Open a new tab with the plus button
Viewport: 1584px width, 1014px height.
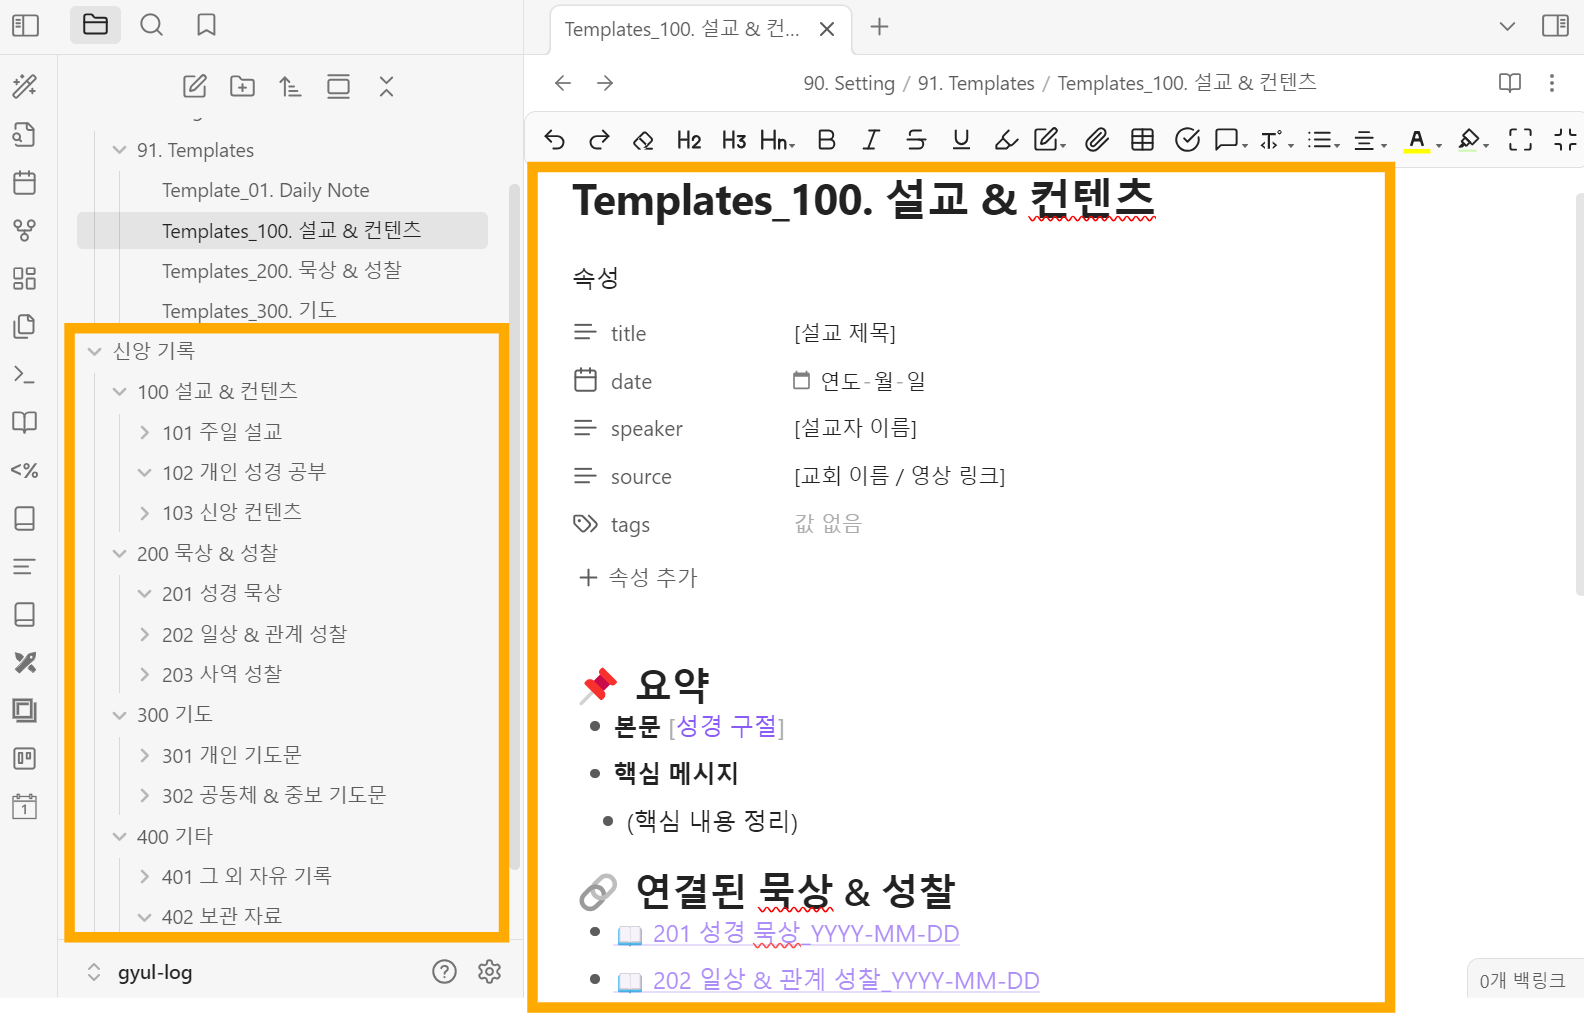point(879,27)
